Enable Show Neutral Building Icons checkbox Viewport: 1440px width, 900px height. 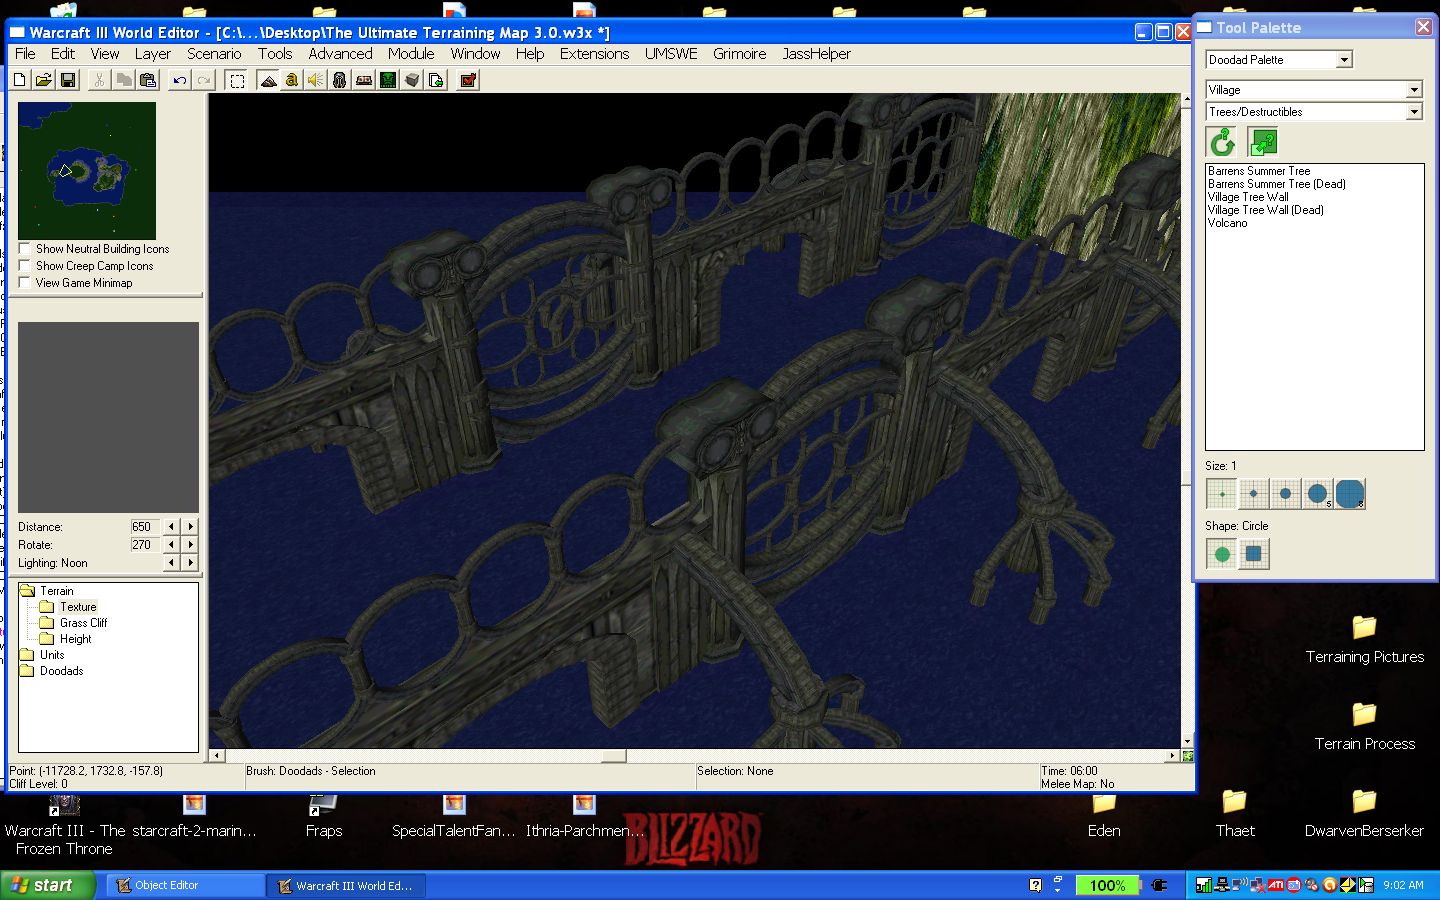click(25, 249)
